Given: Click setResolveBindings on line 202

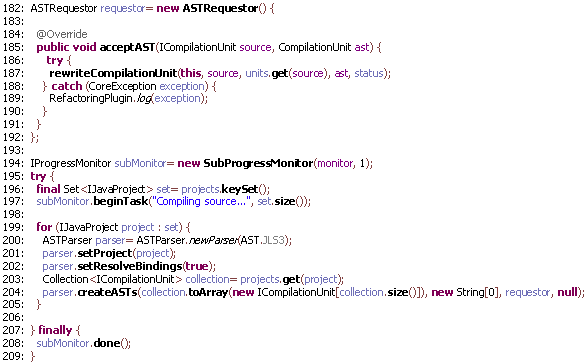Looking at the screenshot, I should click(x=130, y=266).
